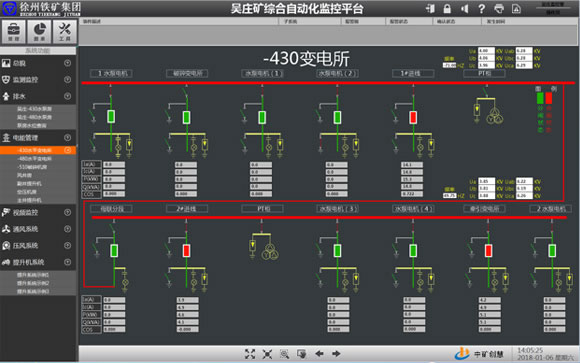
Task: Open the wrench and screwdriver tools button
Action: click(x=65, y=31)
